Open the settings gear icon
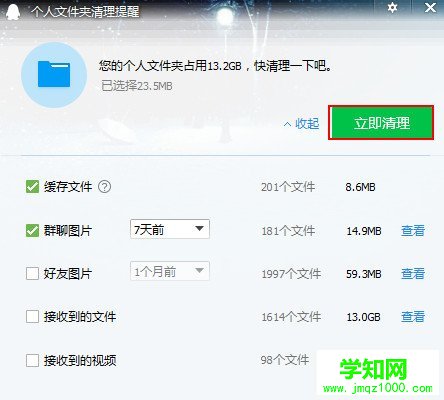Screen dimensions: 444x400 click(392, 8)
